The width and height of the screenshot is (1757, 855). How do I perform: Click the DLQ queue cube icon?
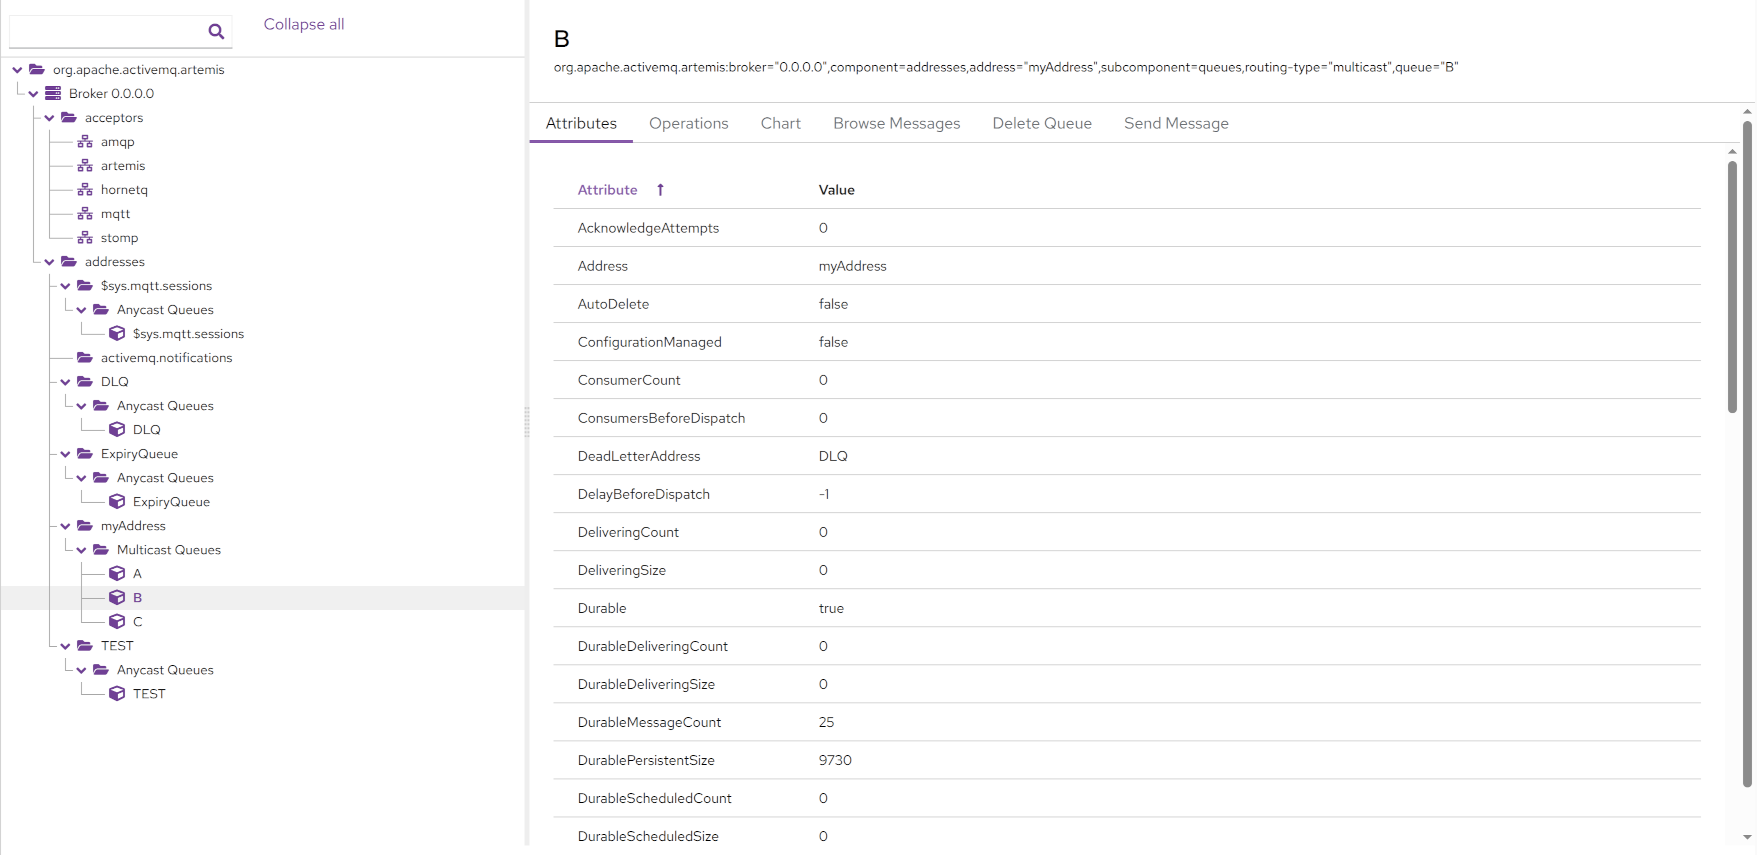coord(117,430)
